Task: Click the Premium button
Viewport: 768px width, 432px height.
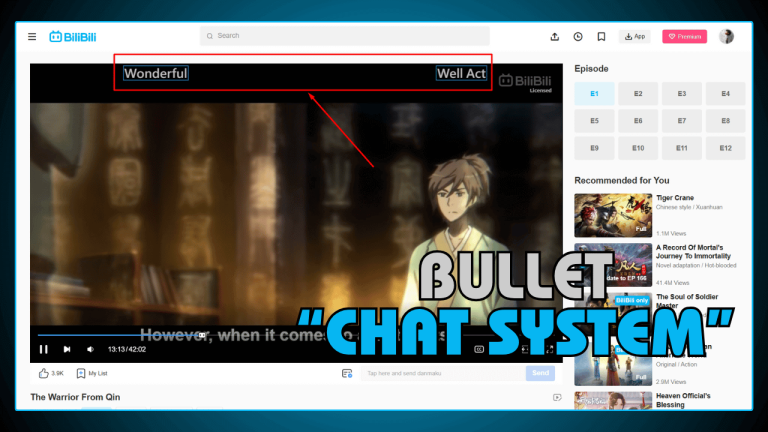Action: (684, 37)
